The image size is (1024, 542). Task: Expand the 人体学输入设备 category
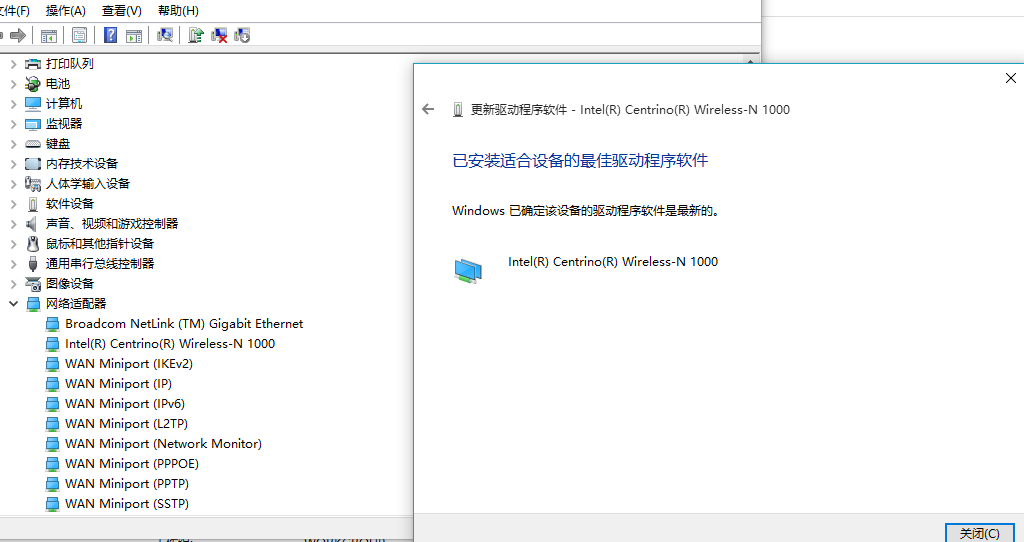point(13,184)
